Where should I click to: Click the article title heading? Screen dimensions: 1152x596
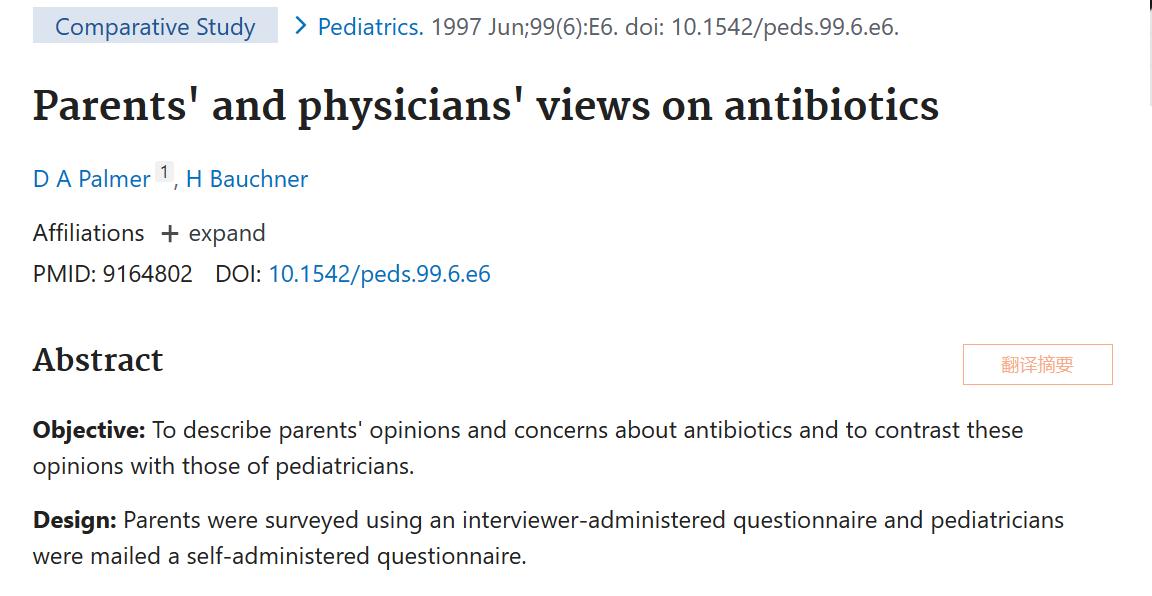(486, 107)
